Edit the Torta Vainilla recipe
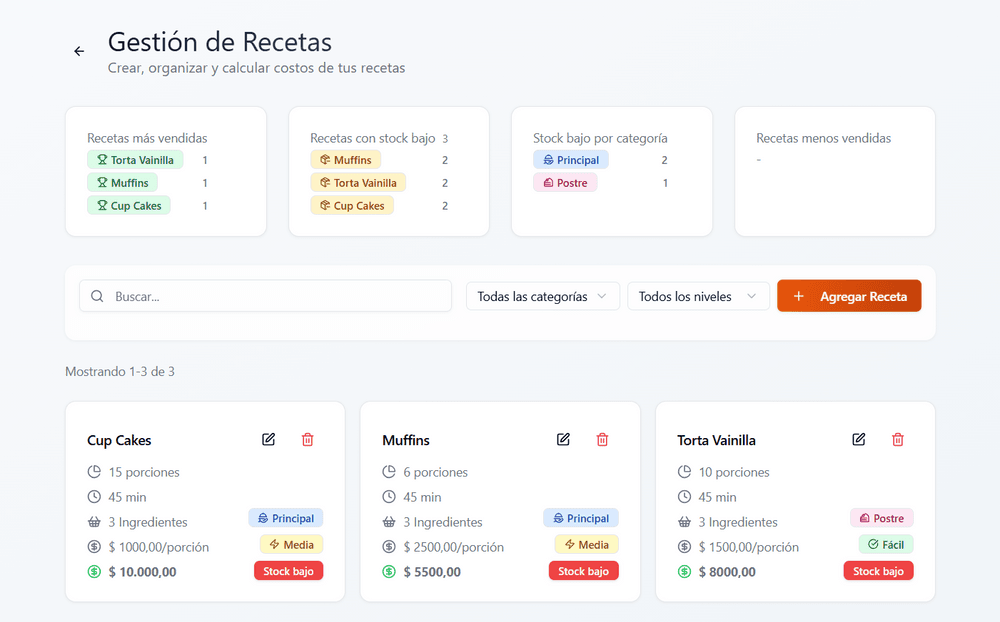This screenshot has width=1000, height=622. 858,440
